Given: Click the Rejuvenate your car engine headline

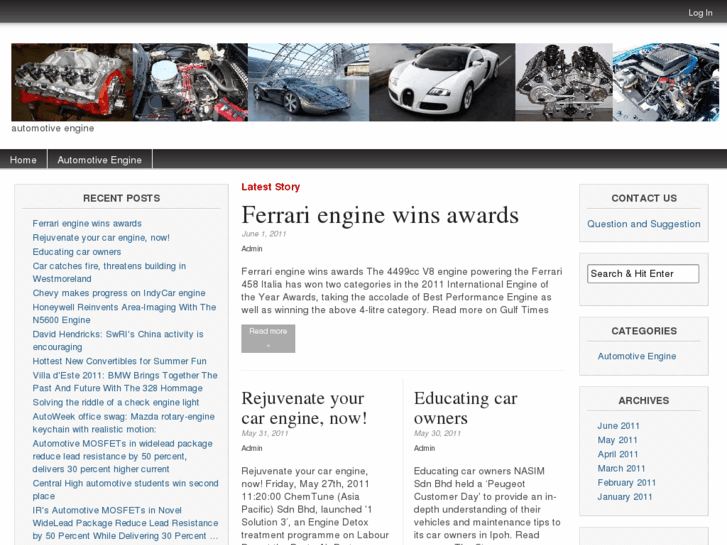Looking at the screenshot, I should tap(305, 408).
